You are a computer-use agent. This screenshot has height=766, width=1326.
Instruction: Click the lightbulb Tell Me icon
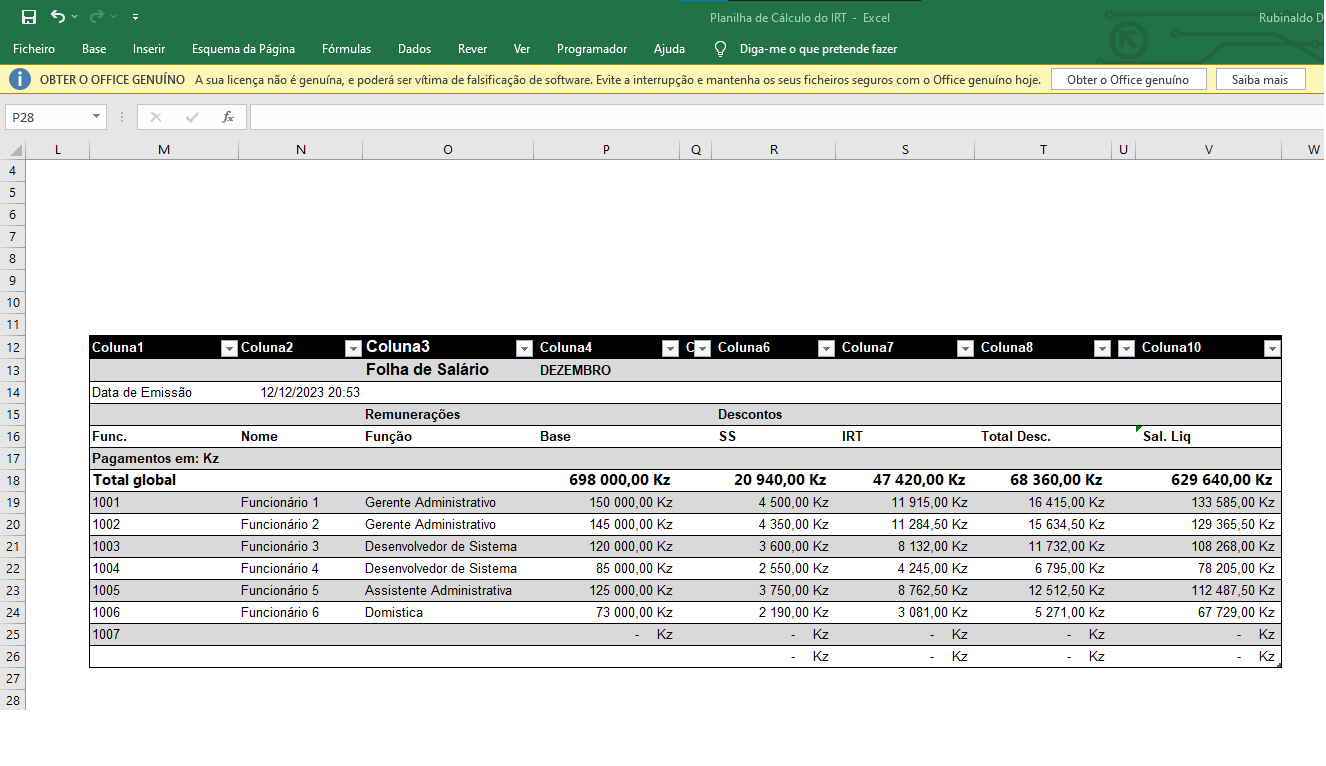click(720, 49)
